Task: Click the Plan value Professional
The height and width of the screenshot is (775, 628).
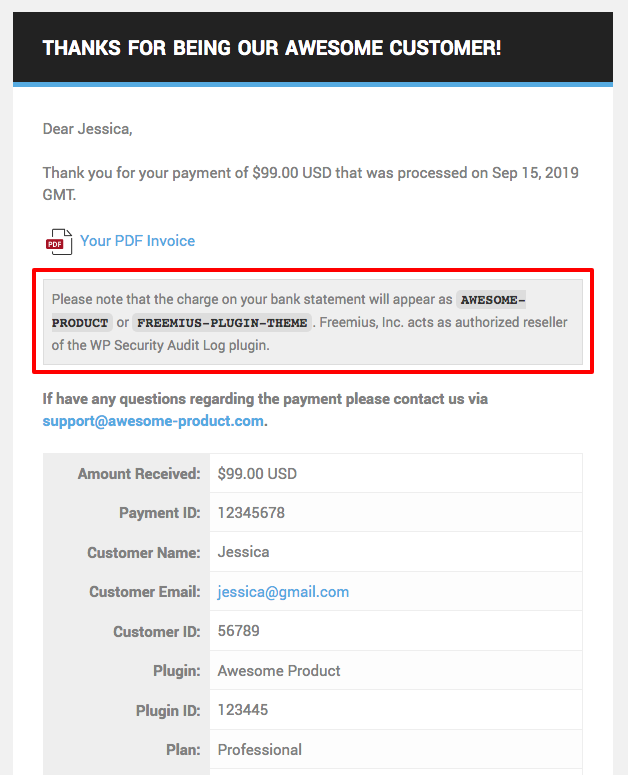Action: [x=259, y=749]
